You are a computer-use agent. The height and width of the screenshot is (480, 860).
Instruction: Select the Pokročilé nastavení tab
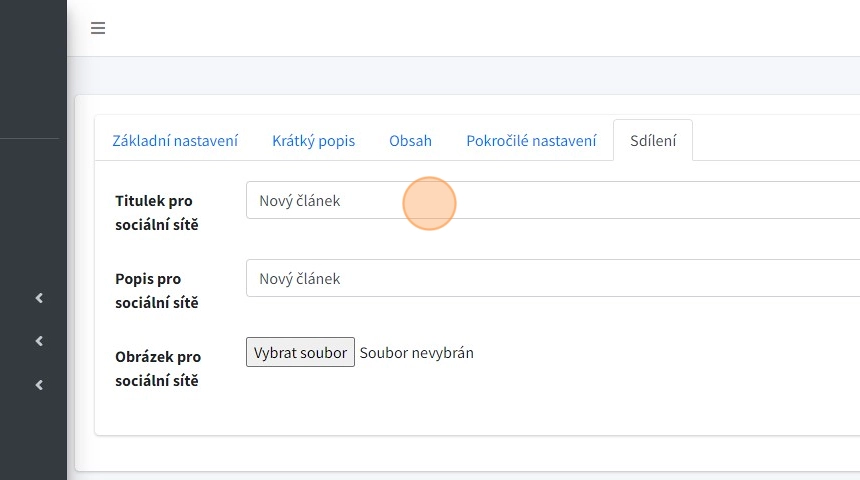click(x=531, y=141)
